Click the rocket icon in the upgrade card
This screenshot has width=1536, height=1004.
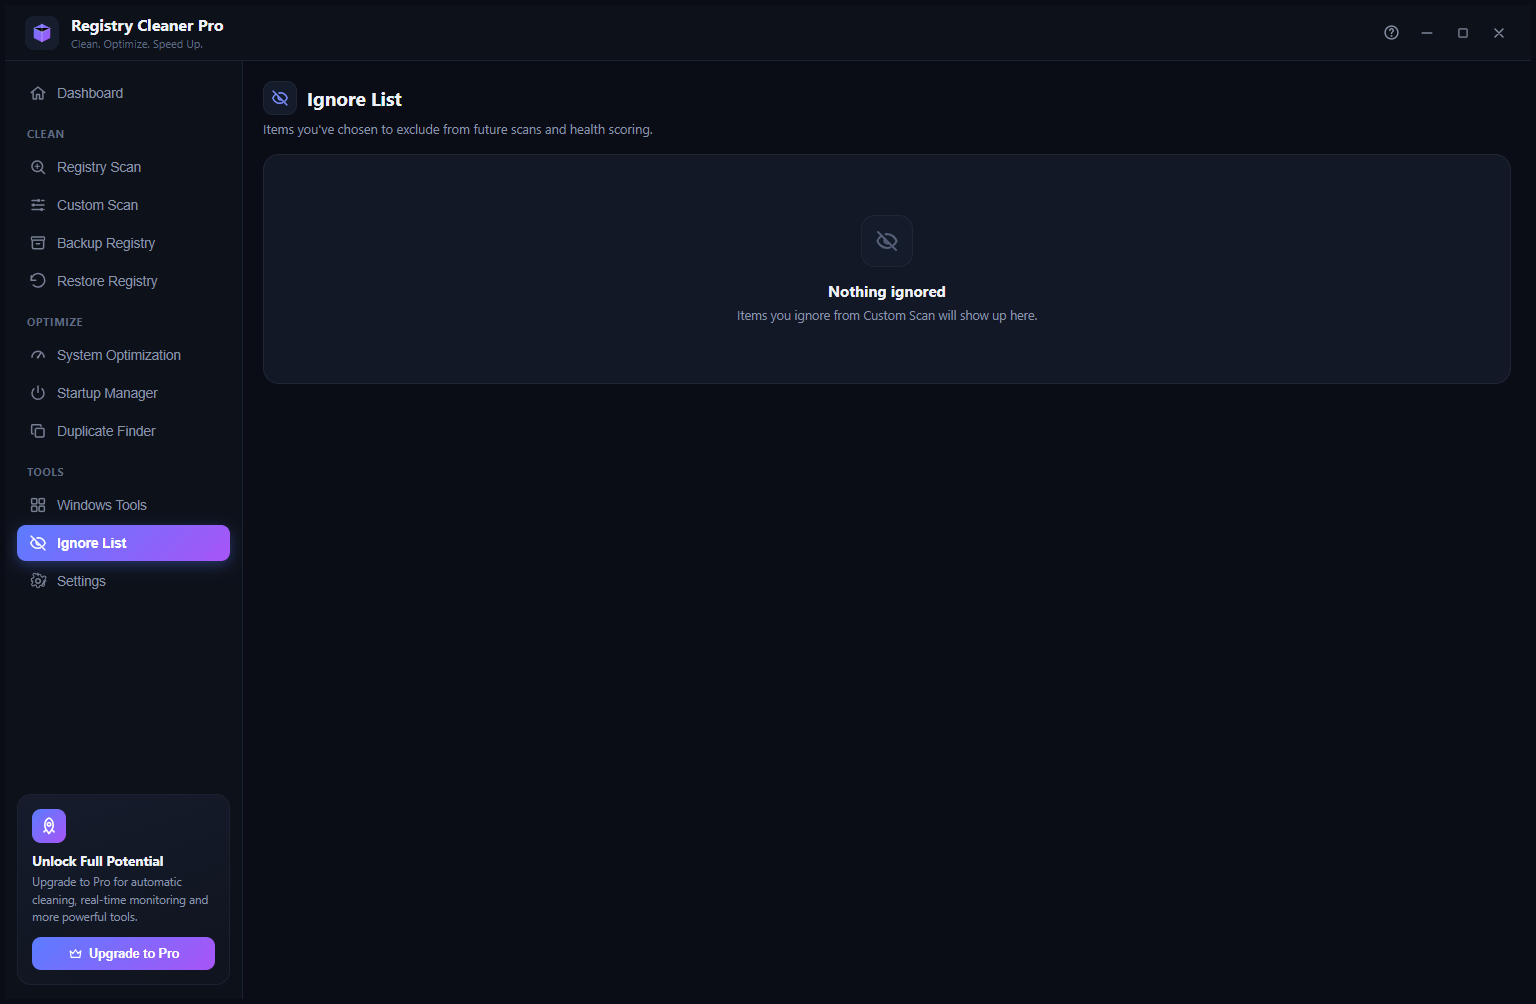coord(49,826)
